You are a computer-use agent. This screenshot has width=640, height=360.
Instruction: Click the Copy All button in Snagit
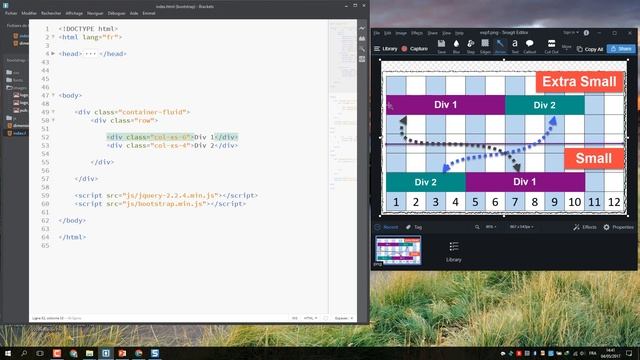(590, 49)
